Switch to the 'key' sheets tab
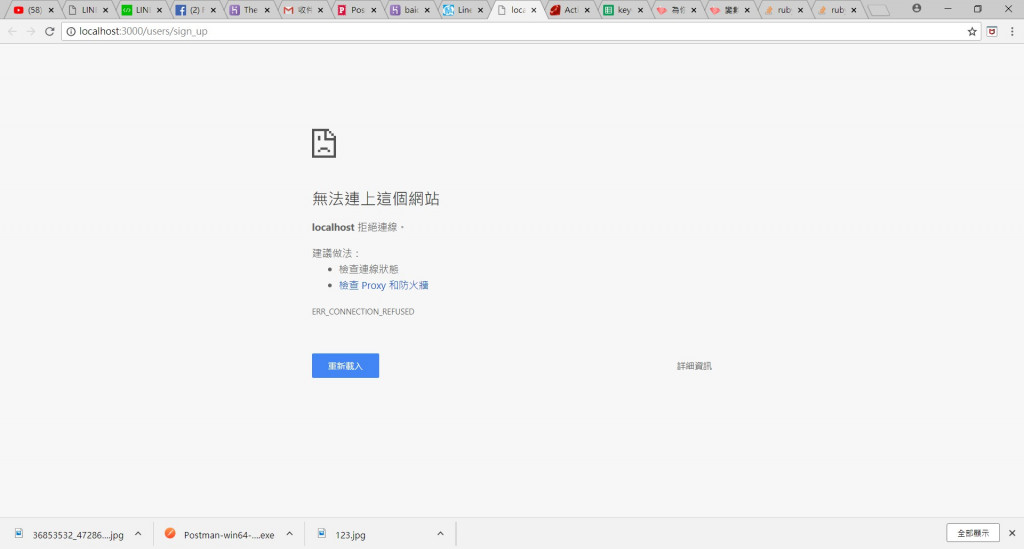Viewport: 1024px width, 549px height. [x=622, y=10]
